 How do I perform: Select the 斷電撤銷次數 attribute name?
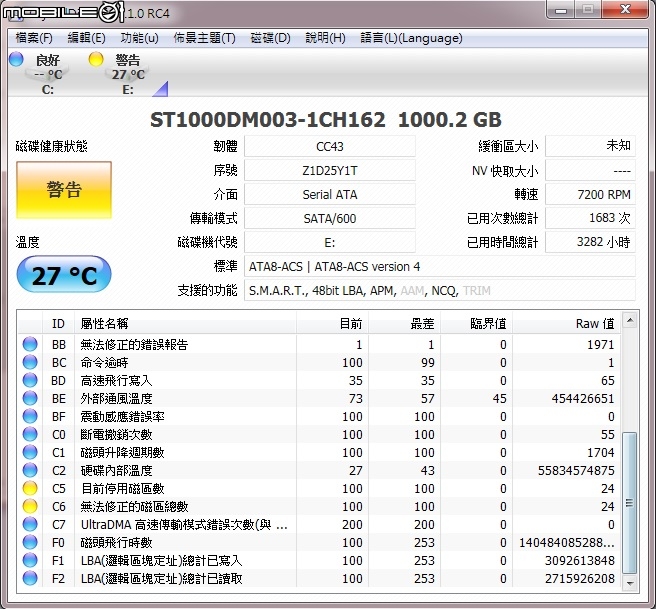click(x=116, y=434)
